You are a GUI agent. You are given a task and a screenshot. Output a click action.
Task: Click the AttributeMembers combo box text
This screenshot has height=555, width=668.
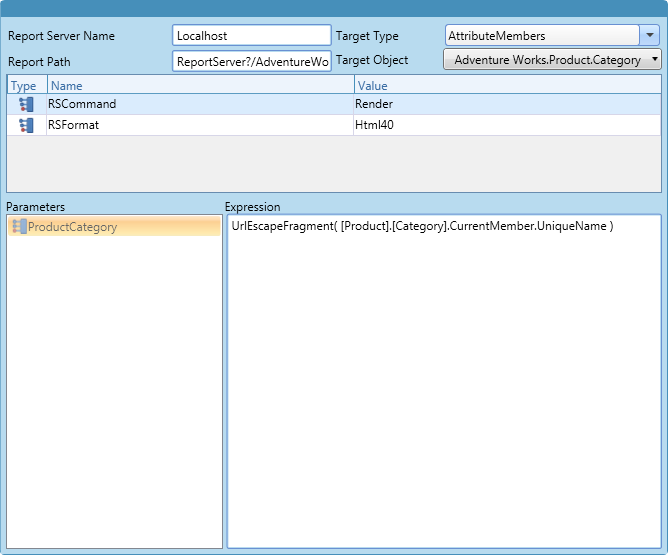click(x=497, y=36)
